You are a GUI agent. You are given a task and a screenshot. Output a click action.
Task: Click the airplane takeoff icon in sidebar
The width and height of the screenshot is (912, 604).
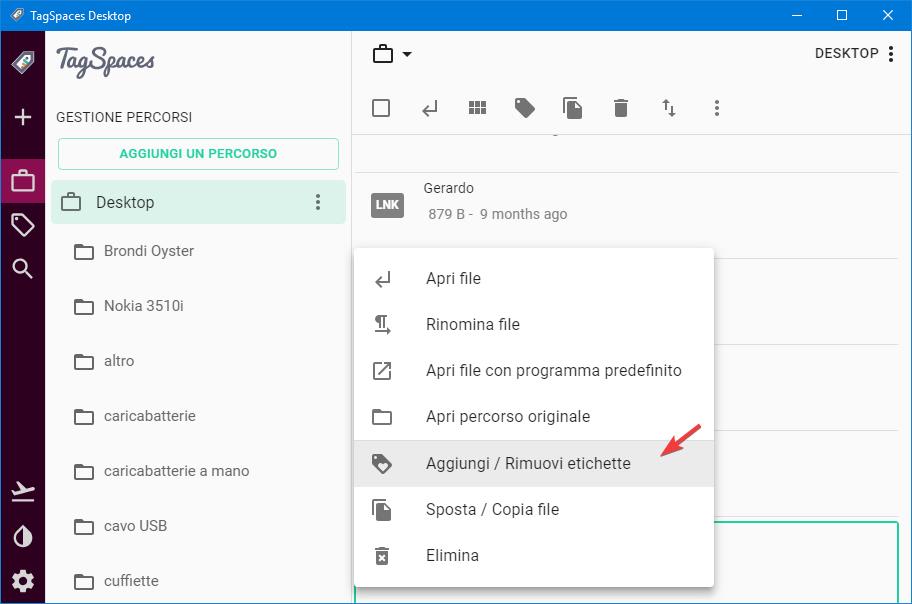click(x=23, y=492)
